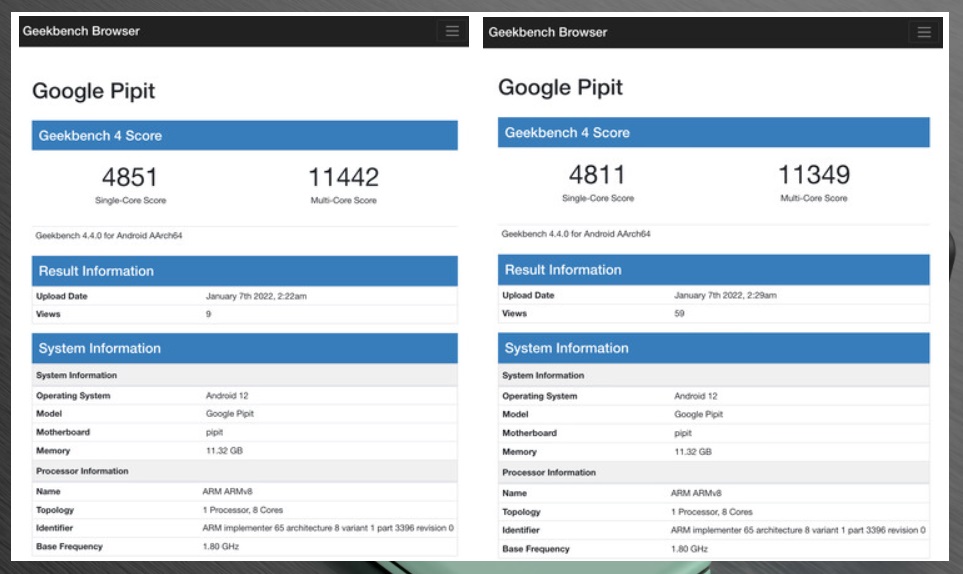The image size is (963, 574).
Task: Click motherboard value pipit in right panel
Action: coord(683,433)
